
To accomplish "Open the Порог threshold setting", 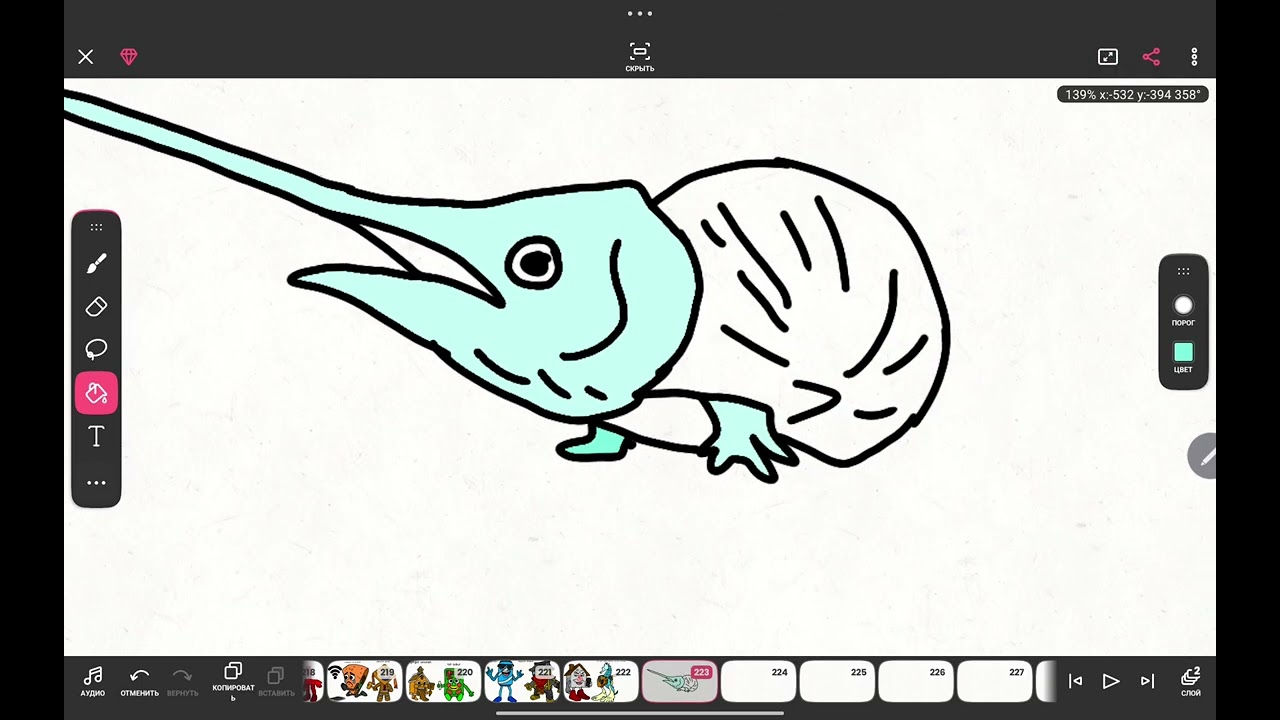I will tap(1183, 311).
